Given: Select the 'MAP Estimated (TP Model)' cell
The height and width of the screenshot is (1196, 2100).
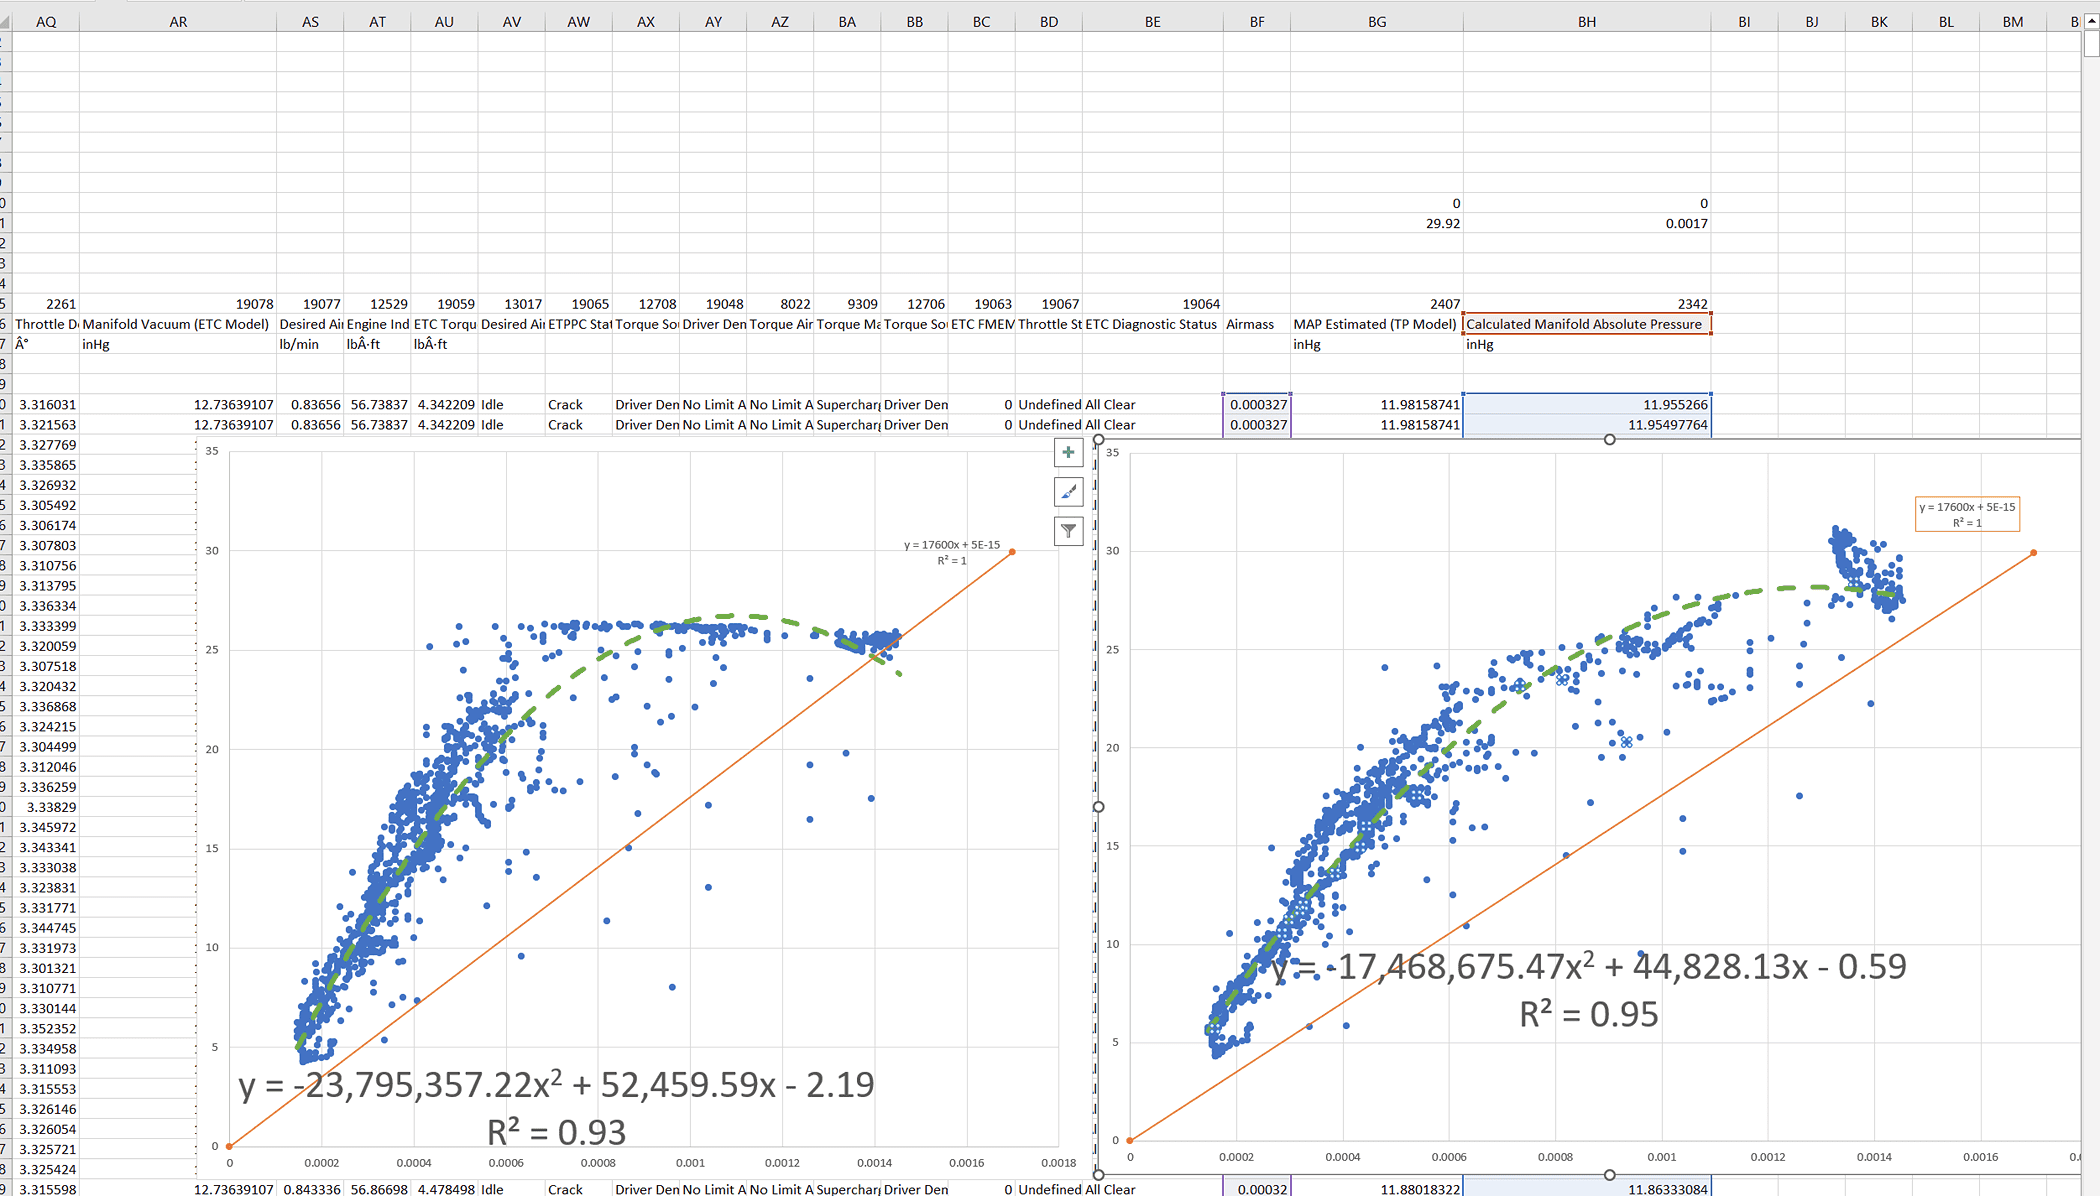Looking at the screenshot, I should pyautogui.click(x=1377, y=324).
